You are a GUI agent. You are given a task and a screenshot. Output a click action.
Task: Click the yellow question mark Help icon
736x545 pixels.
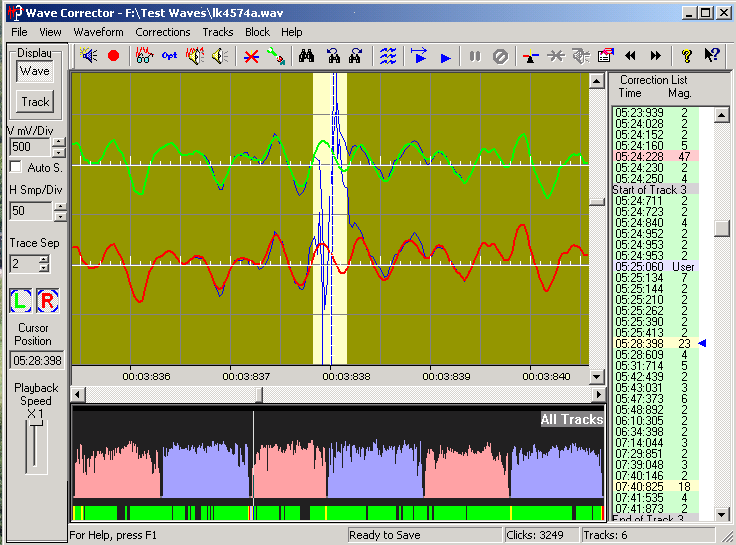pyautogui.click(x=687, y=56)
